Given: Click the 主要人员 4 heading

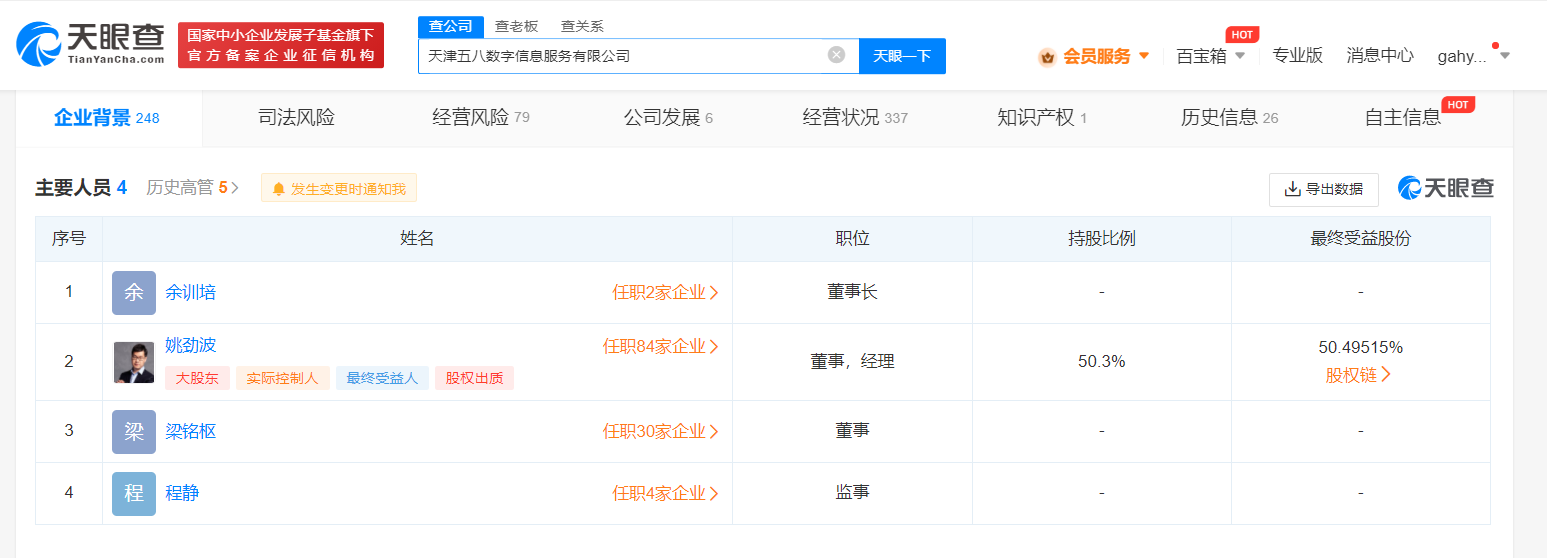Looking at the screenshot, I should 81,188.
